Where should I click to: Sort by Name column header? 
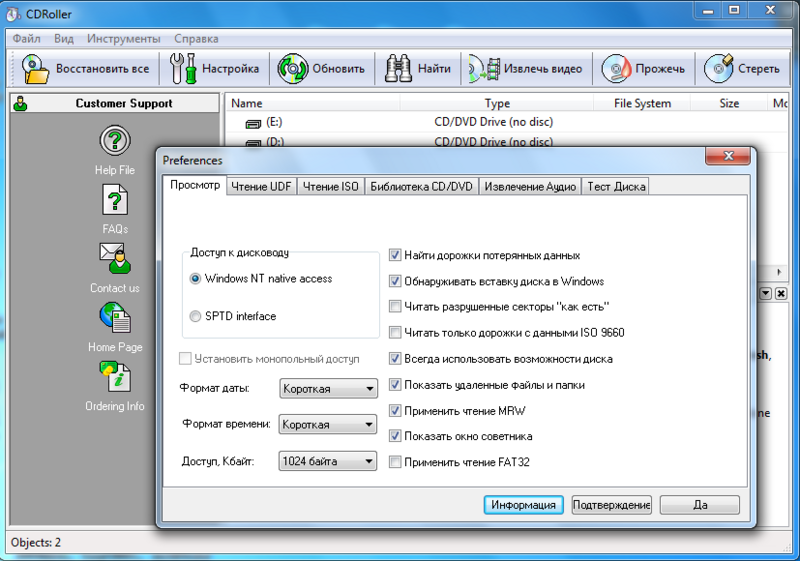pyautogui.click(x=312, y=103)
